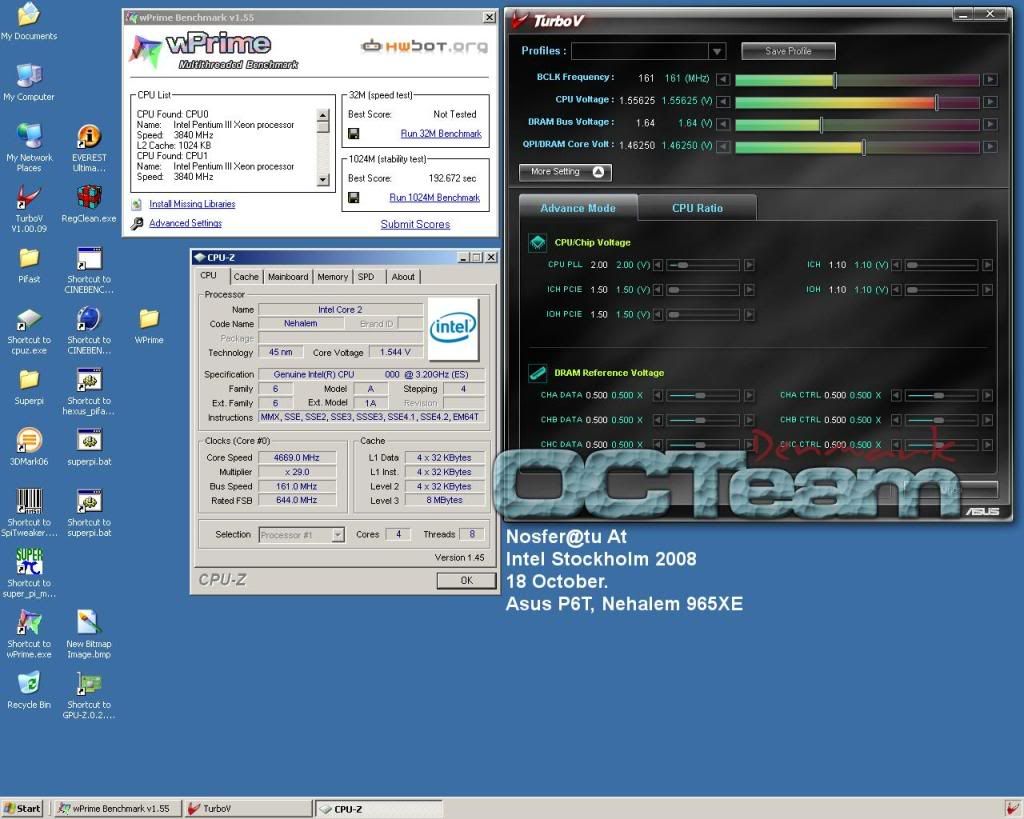Open the Profiles dropdown in TurboV
The image size is (1024, 819).
pos(716,51)
